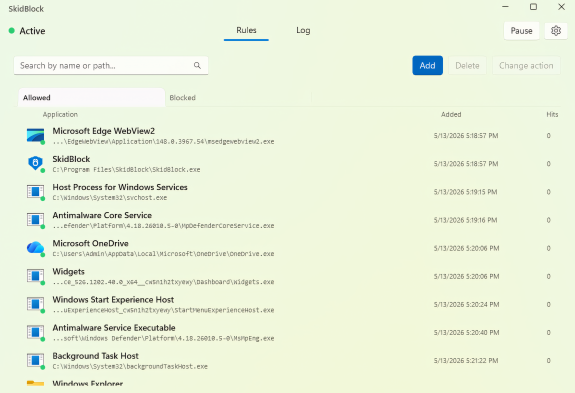This screenshot has height=393, width=575.
Task: Switch to the Log tab
Action: 303,30
